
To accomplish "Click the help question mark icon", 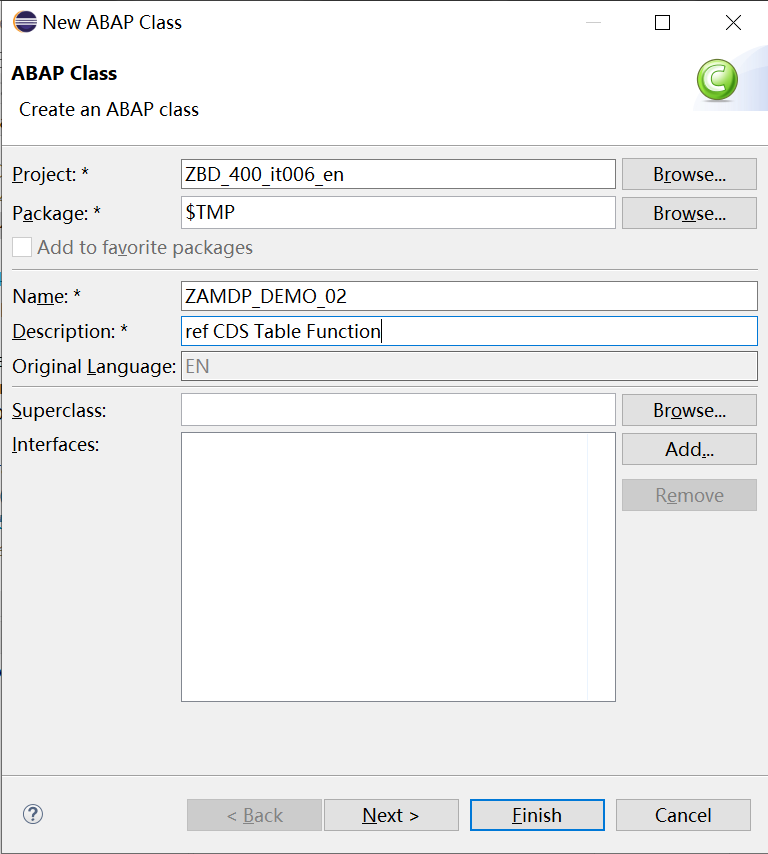I will [x=33, y=815].
